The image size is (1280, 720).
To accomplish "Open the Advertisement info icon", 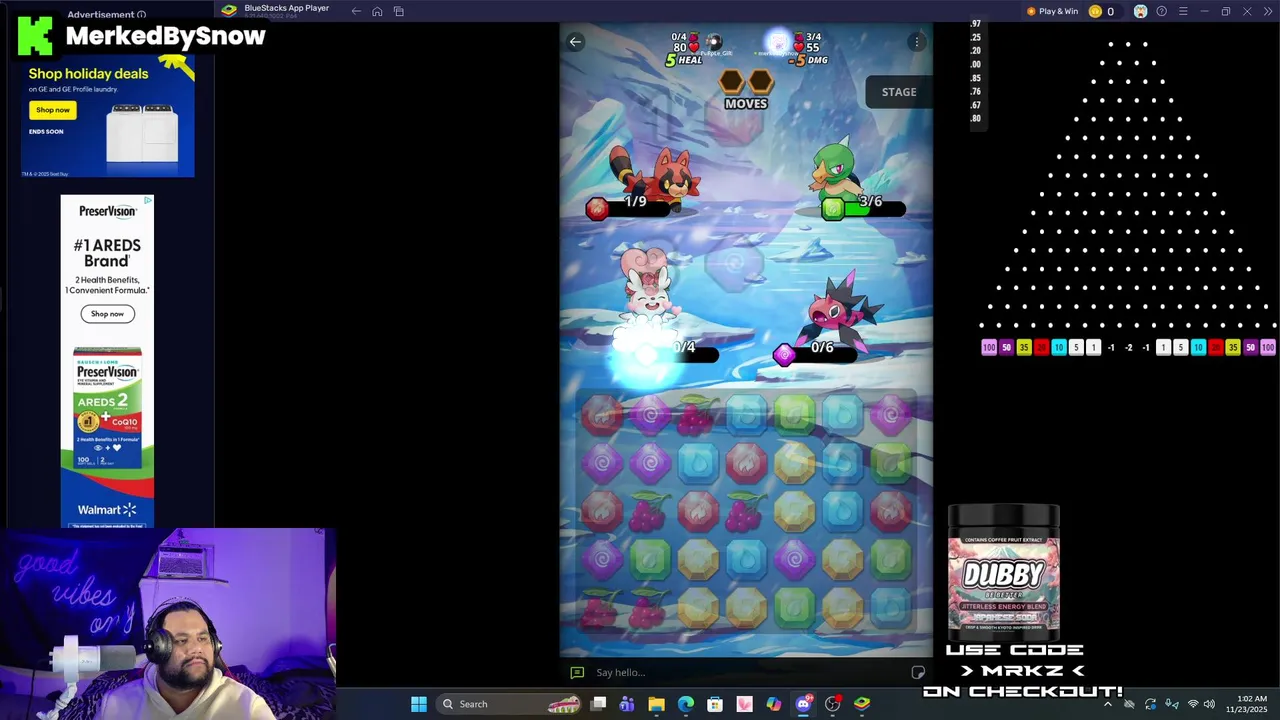I will click(141, 15).
